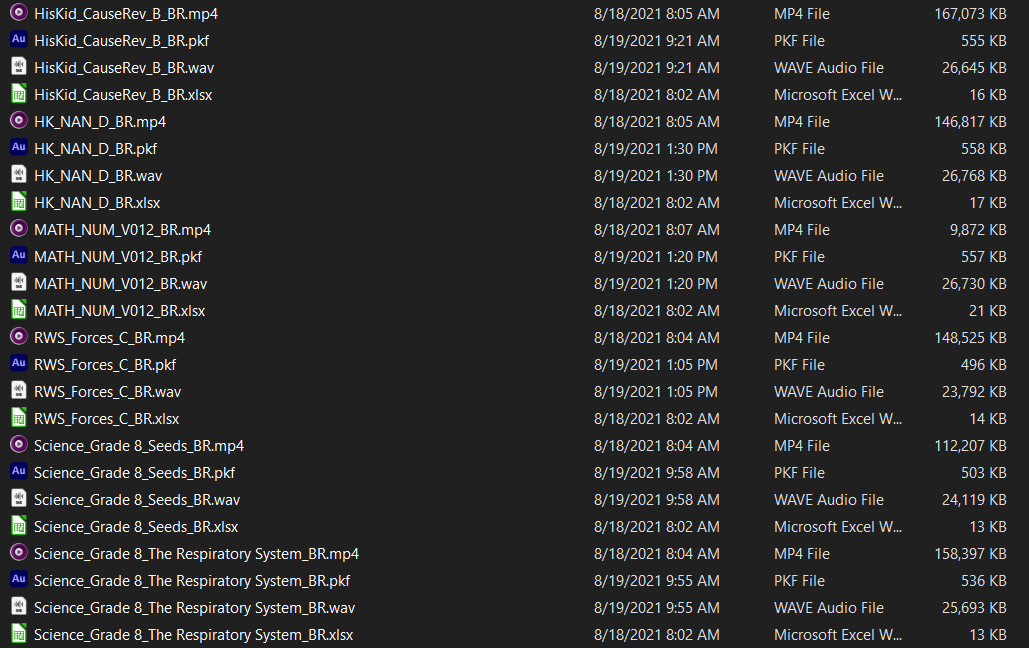Select the file HK_NAN_D_BR.pkf
Viewport: 1029px width, 648px height.
[95, 148]
